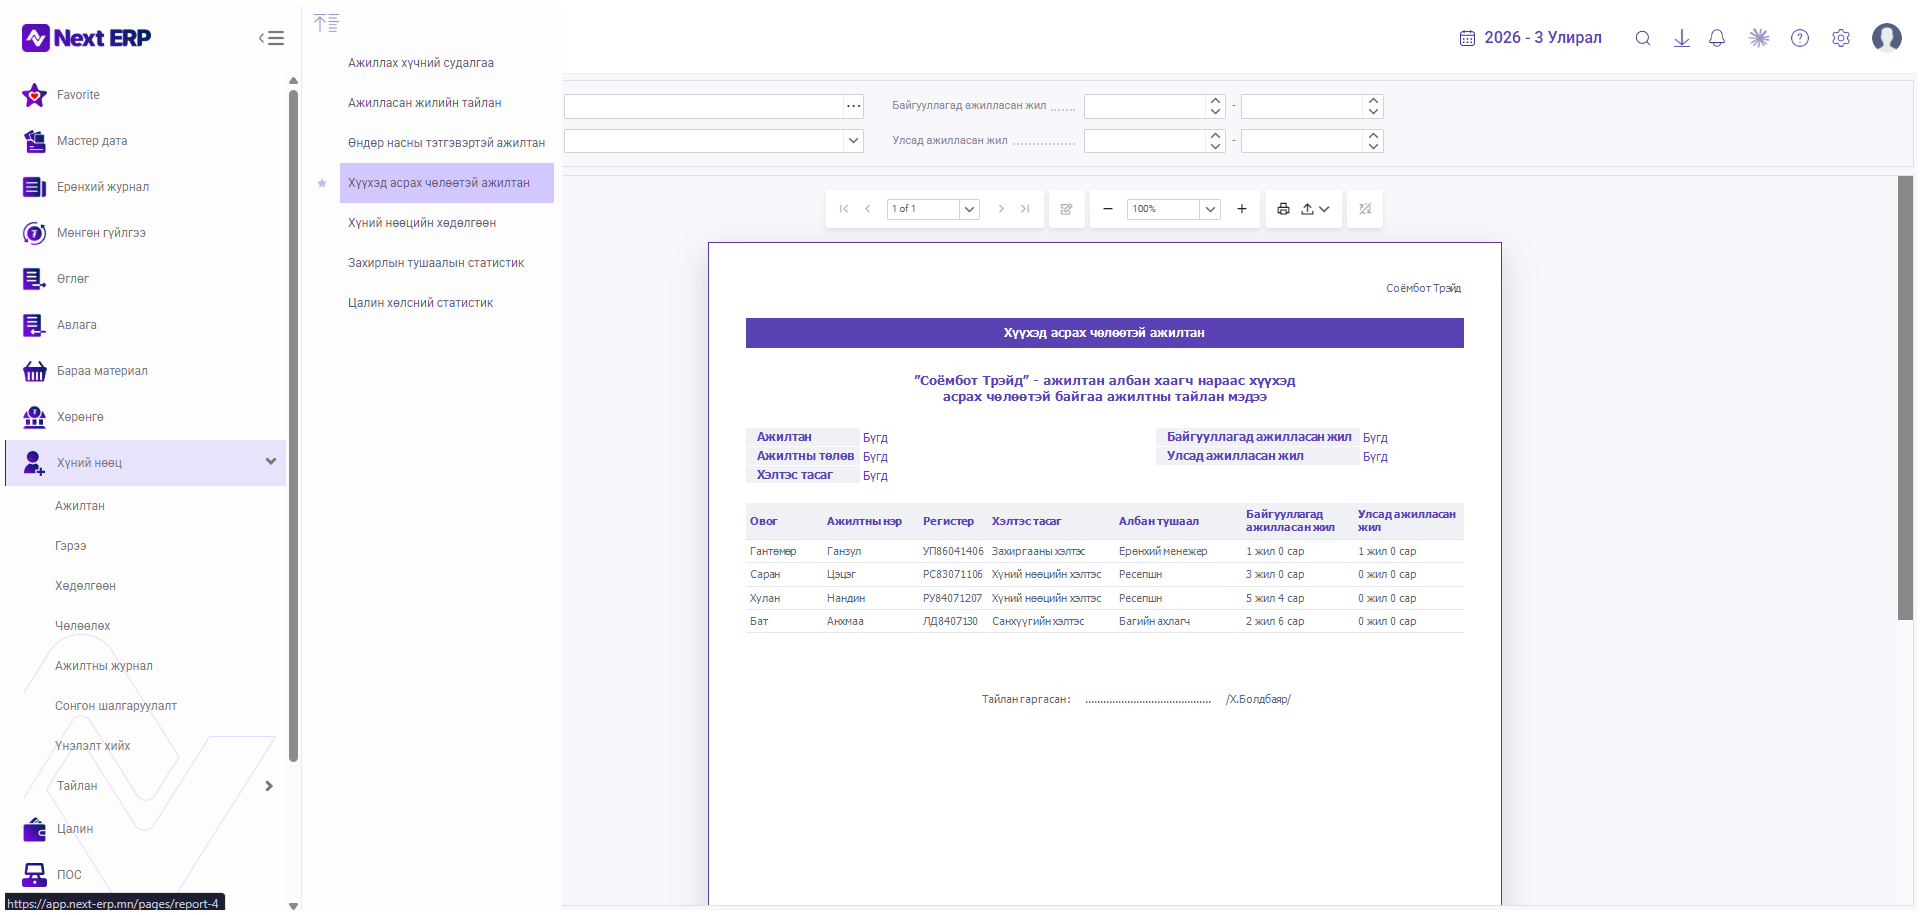The width and height of the screenshot is (1922, 915).
Task: Collapse the sidebar with the menu toggle icon
Action: coord(272,38)
